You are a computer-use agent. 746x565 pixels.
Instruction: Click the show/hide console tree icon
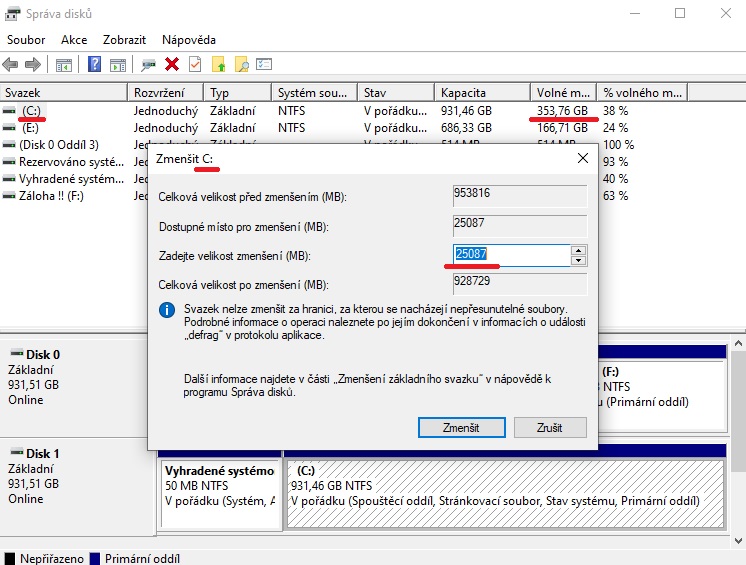pos(64,64)
